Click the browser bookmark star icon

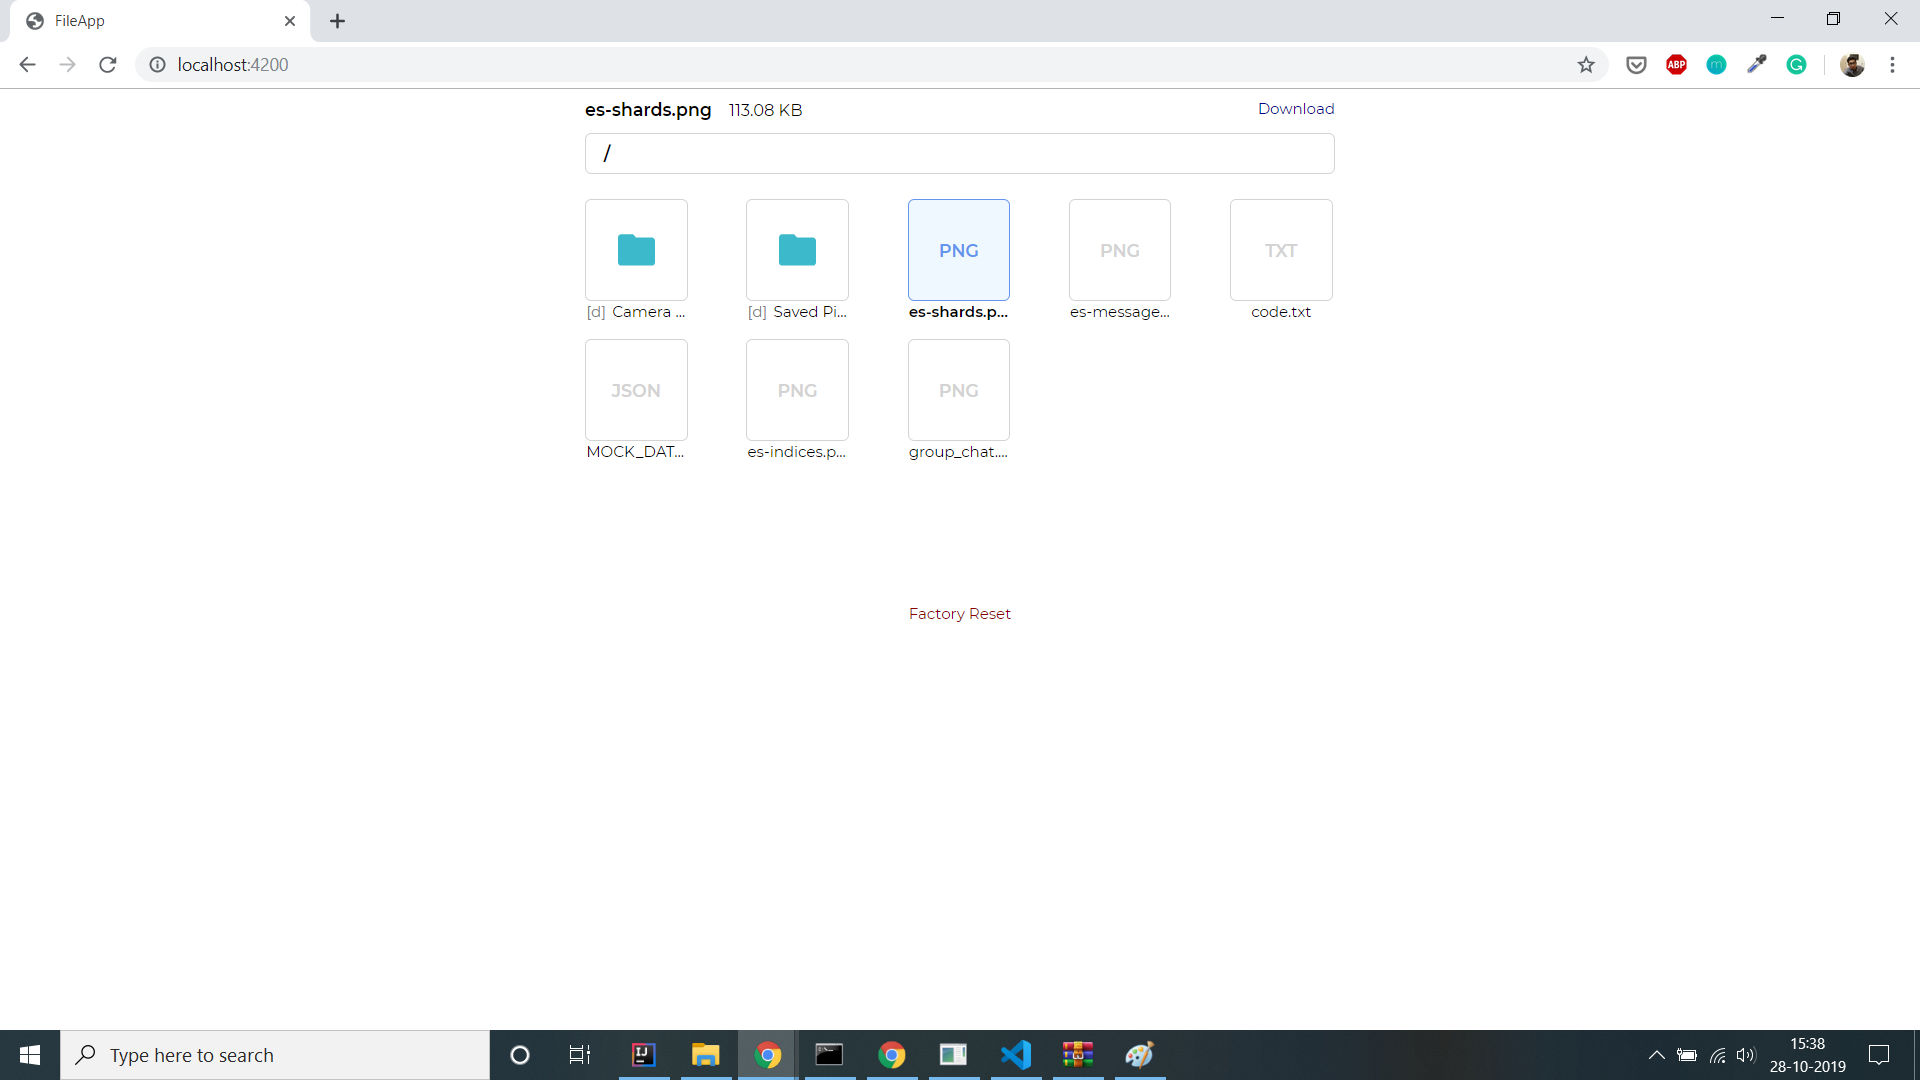click(1589, 65)
